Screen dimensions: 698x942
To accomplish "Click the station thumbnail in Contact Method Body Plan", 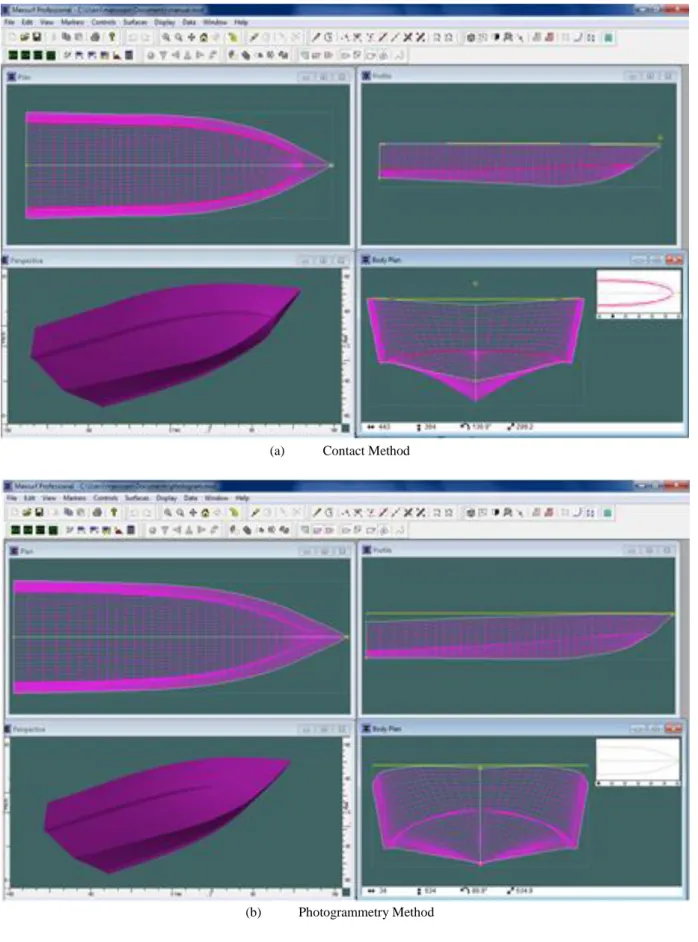I will point(638,293).
